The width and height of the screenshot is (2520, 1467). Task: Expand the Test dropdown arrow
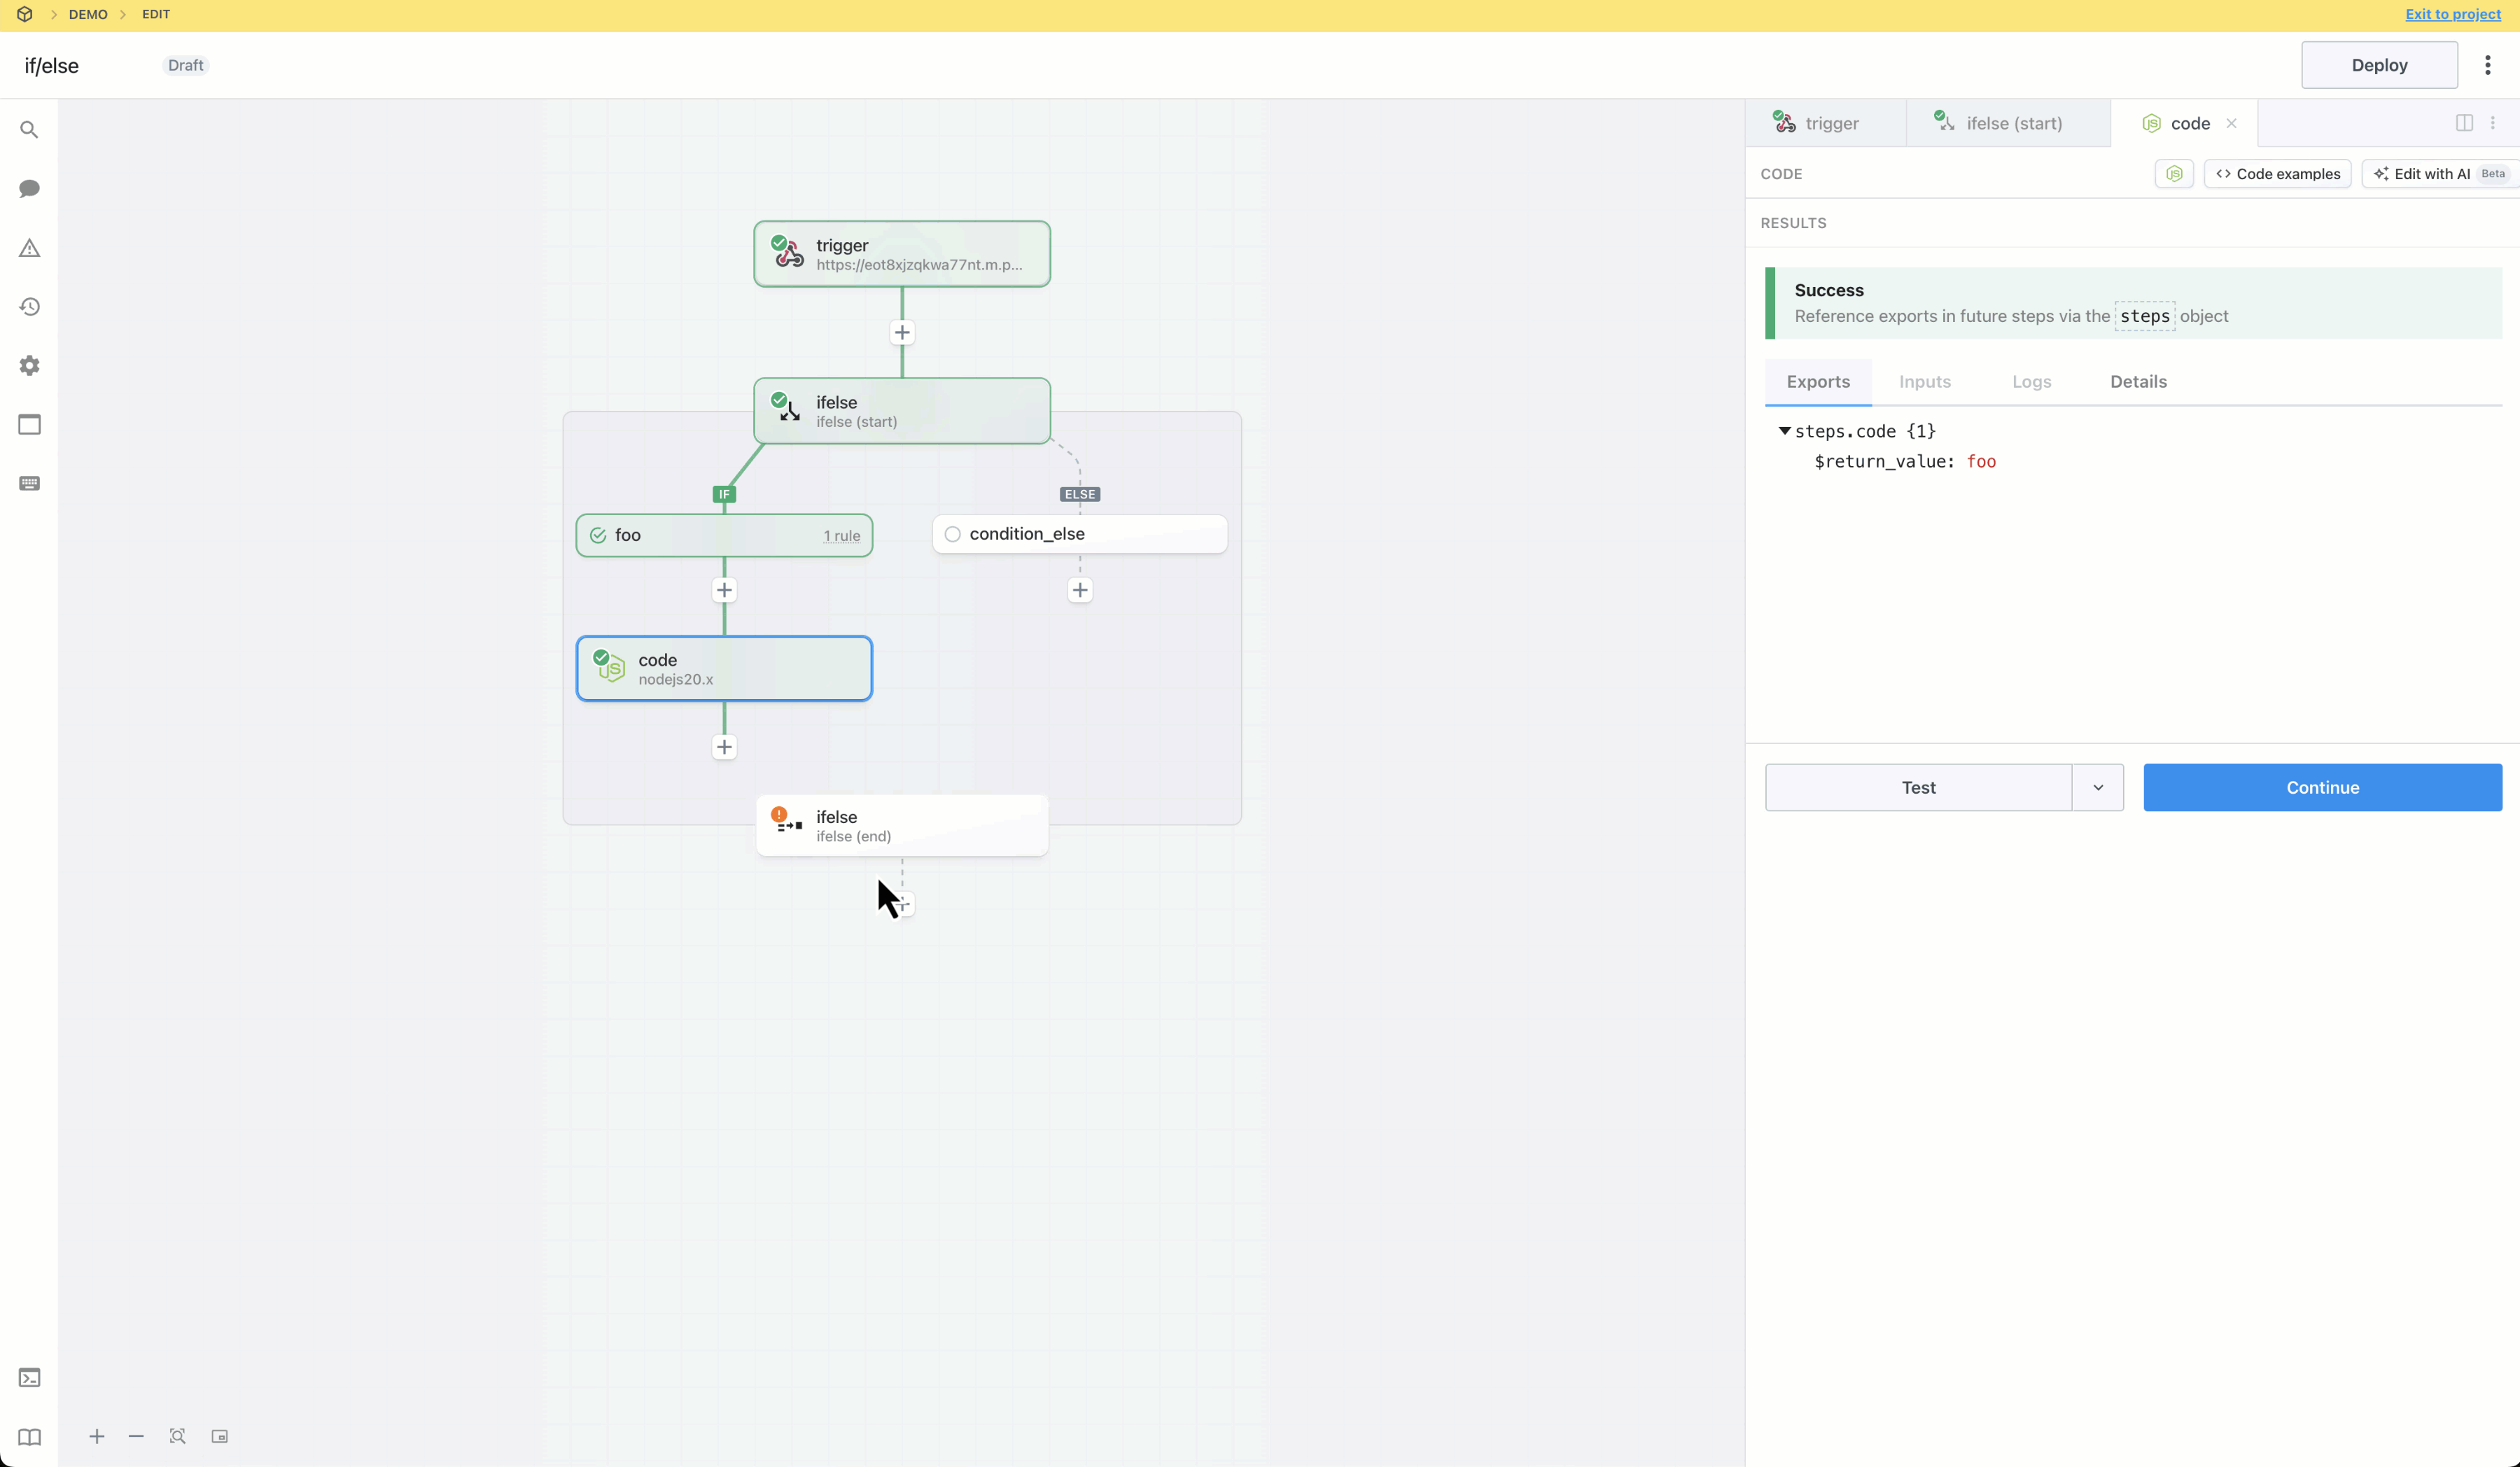(2097, 786)
